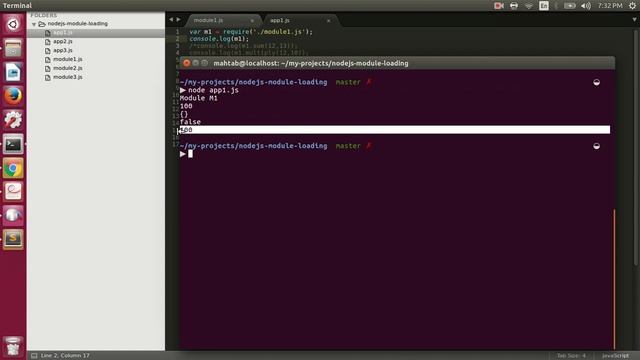
Task: Open sound volume indicator
Action: pos(586,6)
